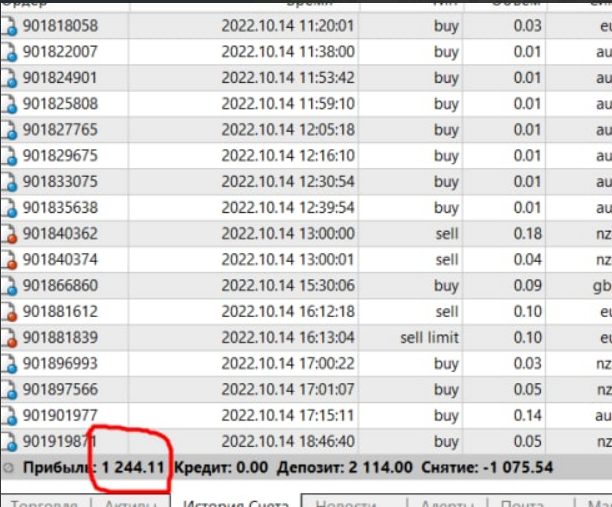Click the buy icon for order 901827765

[9, 130]
